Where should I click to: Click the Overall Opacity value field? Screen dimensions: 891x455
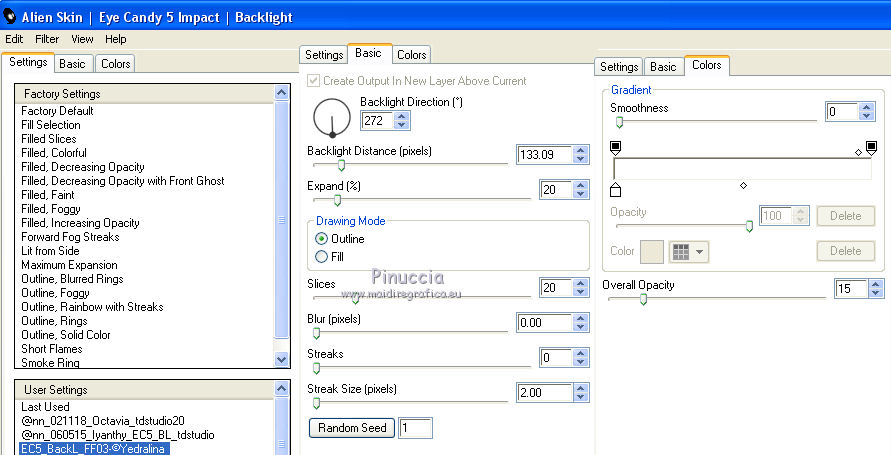pyautogui.click(x=851, y=289)
